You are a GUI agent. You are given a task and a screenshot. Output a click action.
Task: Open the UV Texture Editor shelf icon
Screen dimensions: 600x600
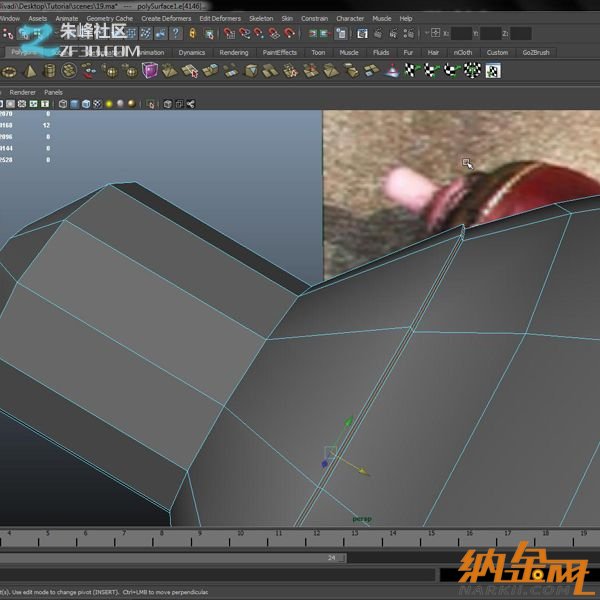click(493, 71)
